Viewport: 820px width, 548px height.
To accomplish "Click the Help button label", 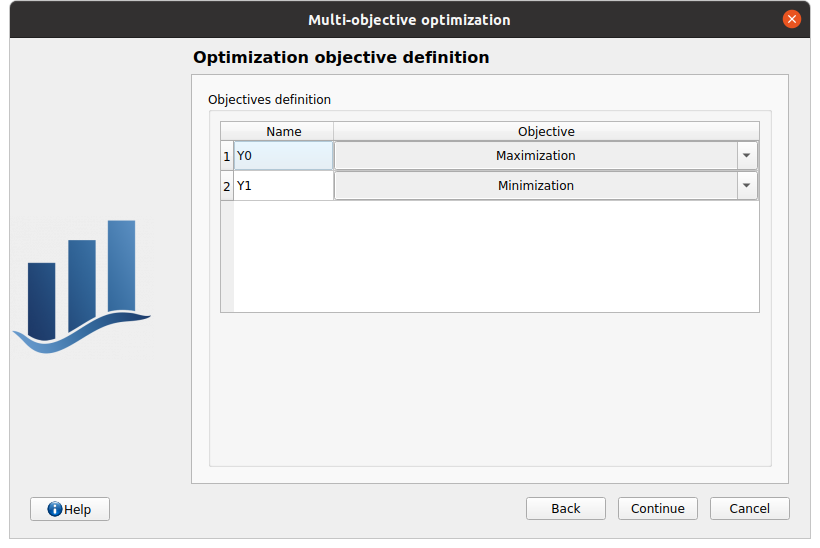I will click(x=78, y=509).
